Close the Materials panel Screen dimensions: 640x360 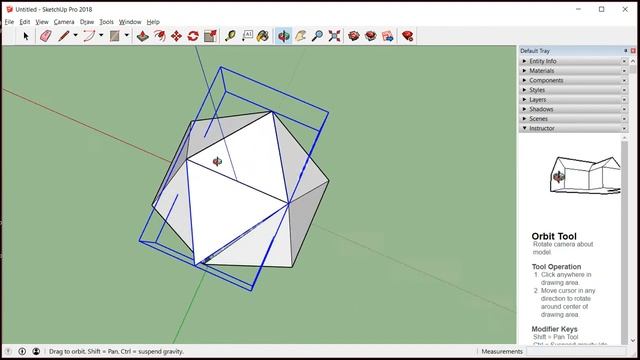(624, 71)
